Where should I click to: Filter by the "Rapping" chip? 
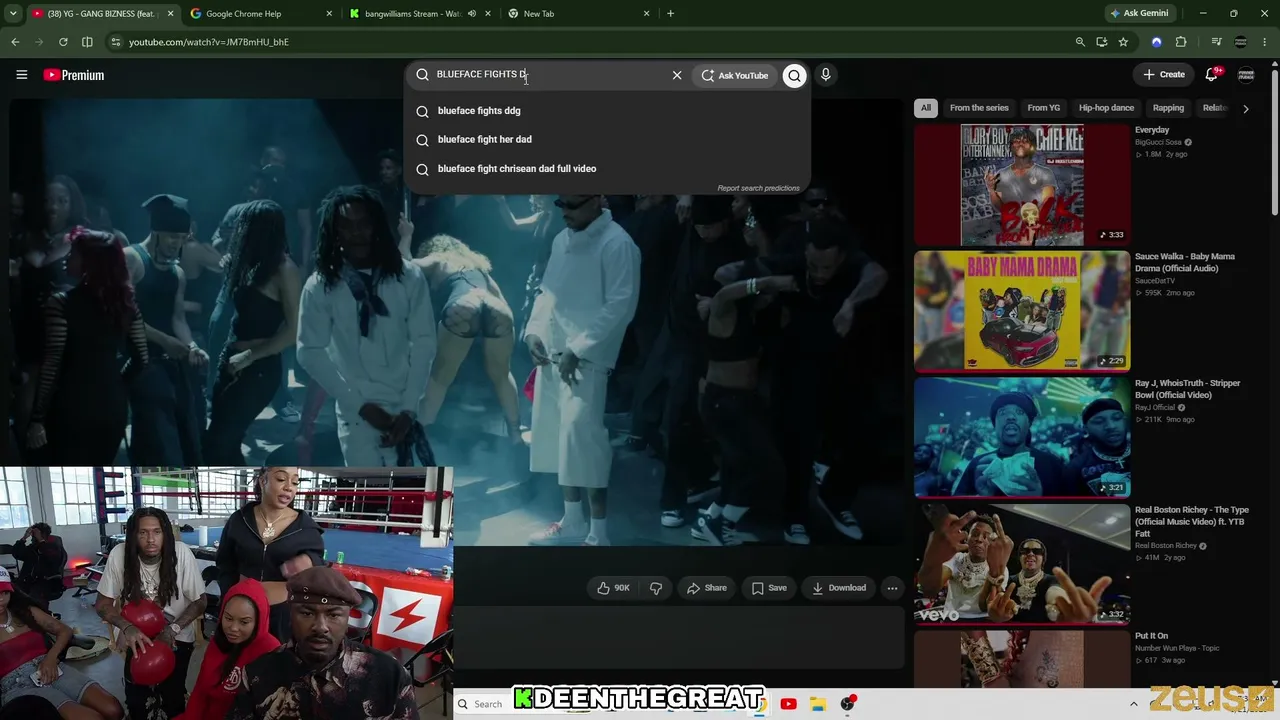click(1168, 108)
